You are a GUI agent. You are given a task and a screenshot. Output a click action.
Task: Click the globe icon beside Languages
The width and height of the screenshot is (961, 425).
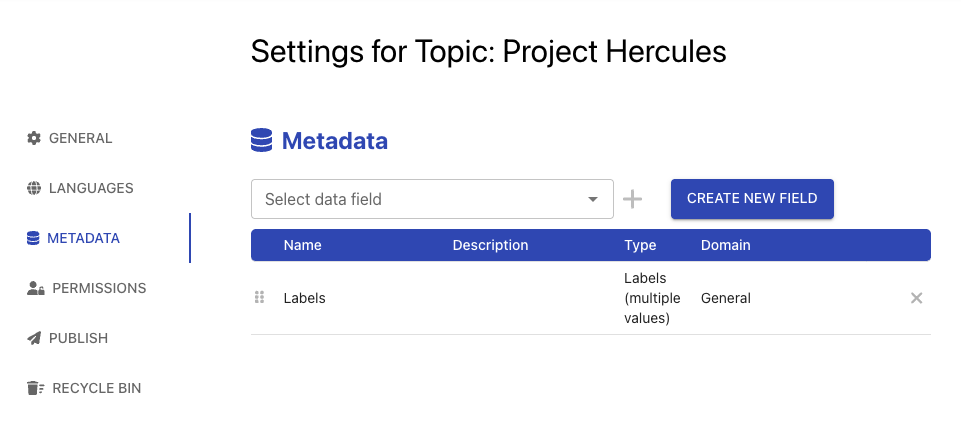click(x=34, y=188)
